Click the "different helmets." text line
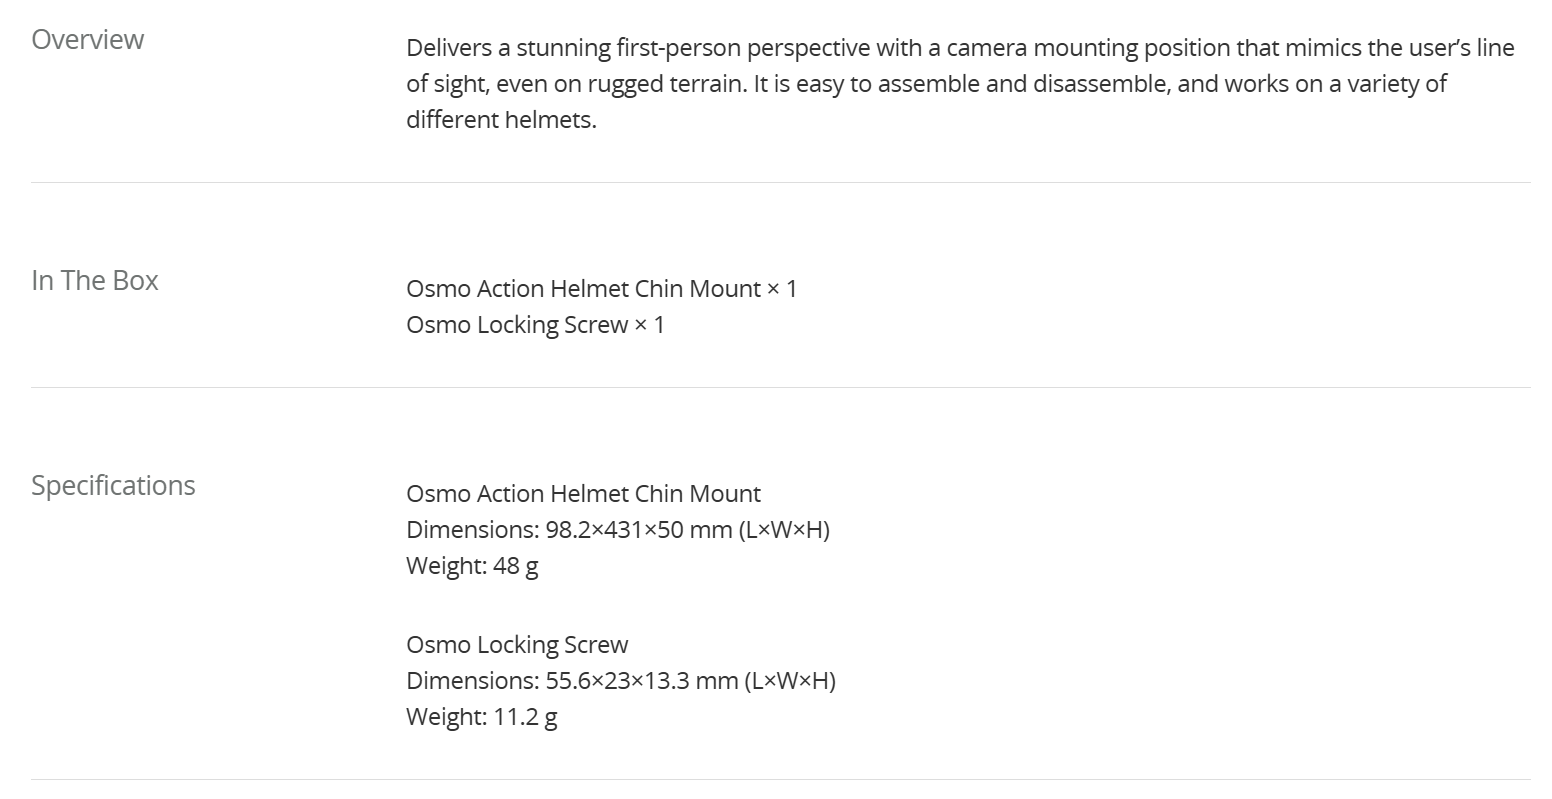Image resolution: width=1552 pixels, height=799 pixels. pyautogui.click(x=501, y=120)
